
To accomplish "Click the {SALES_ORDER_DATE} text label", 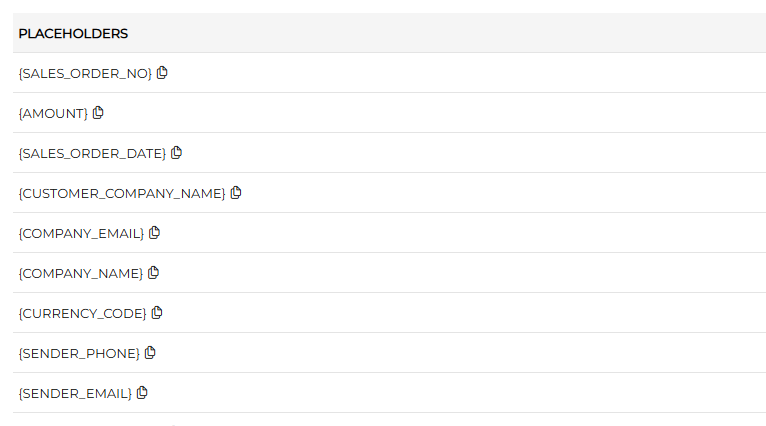I will pos(92,154).
